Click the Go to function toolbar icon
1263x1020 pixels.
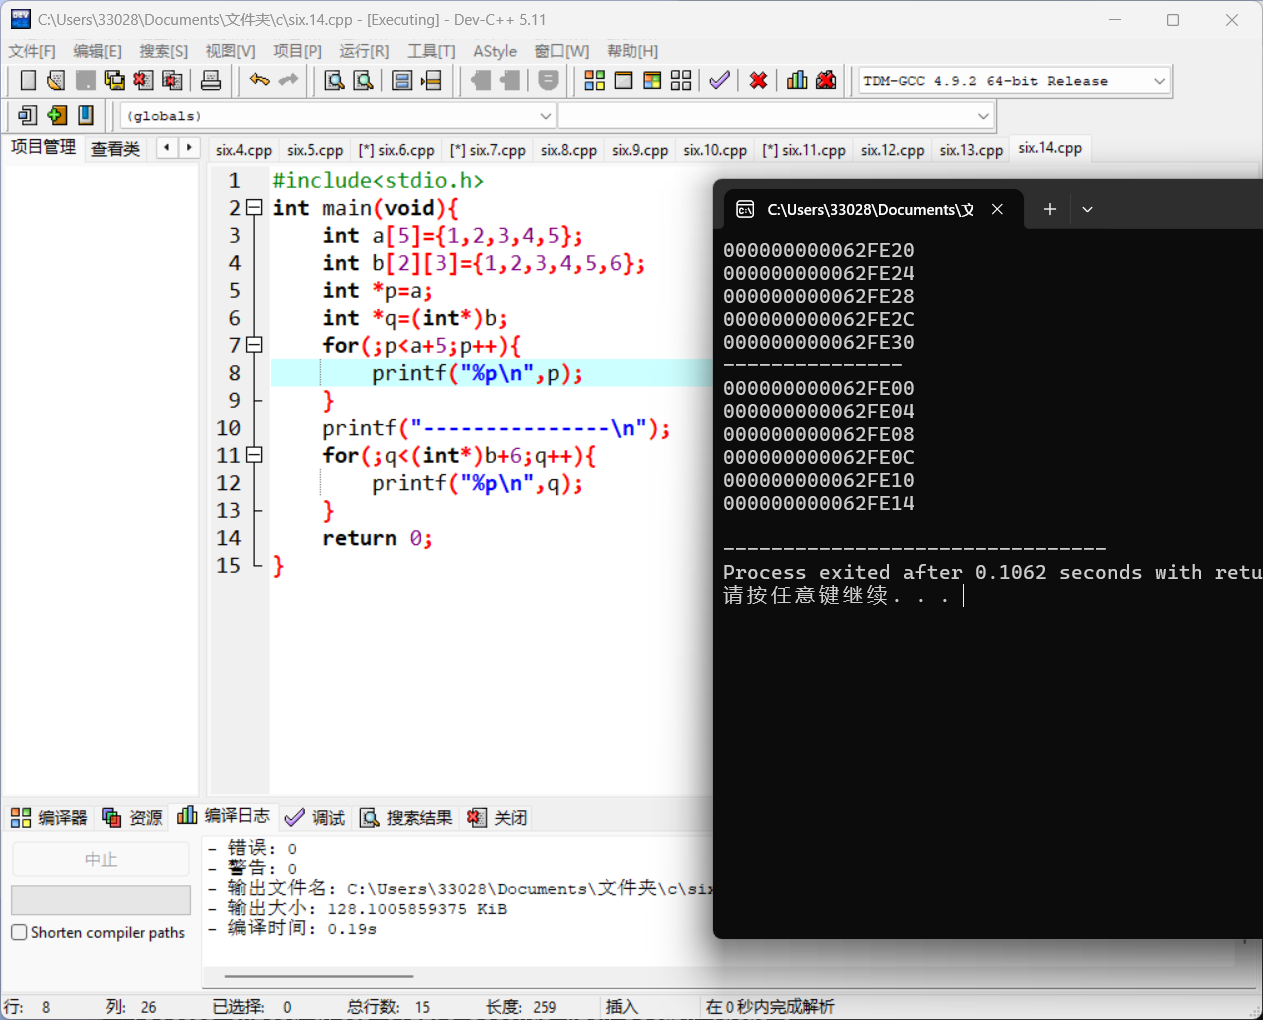point(402,81)
